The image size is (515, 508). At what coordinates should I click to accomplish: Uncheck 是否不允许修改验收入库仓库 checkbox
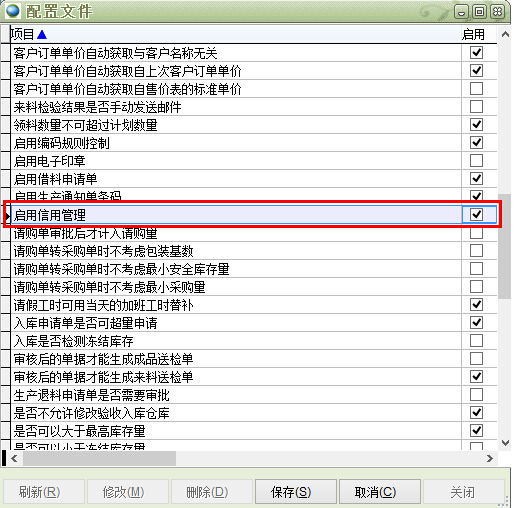[476, 413]
